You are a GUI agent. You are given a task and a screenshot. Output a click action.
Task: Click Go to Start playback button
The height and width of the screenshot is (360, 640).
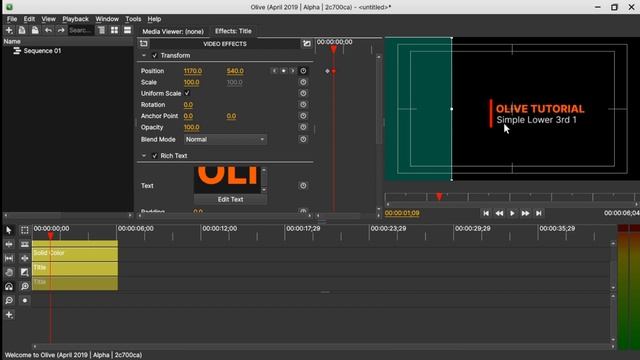tap(486, 213)
